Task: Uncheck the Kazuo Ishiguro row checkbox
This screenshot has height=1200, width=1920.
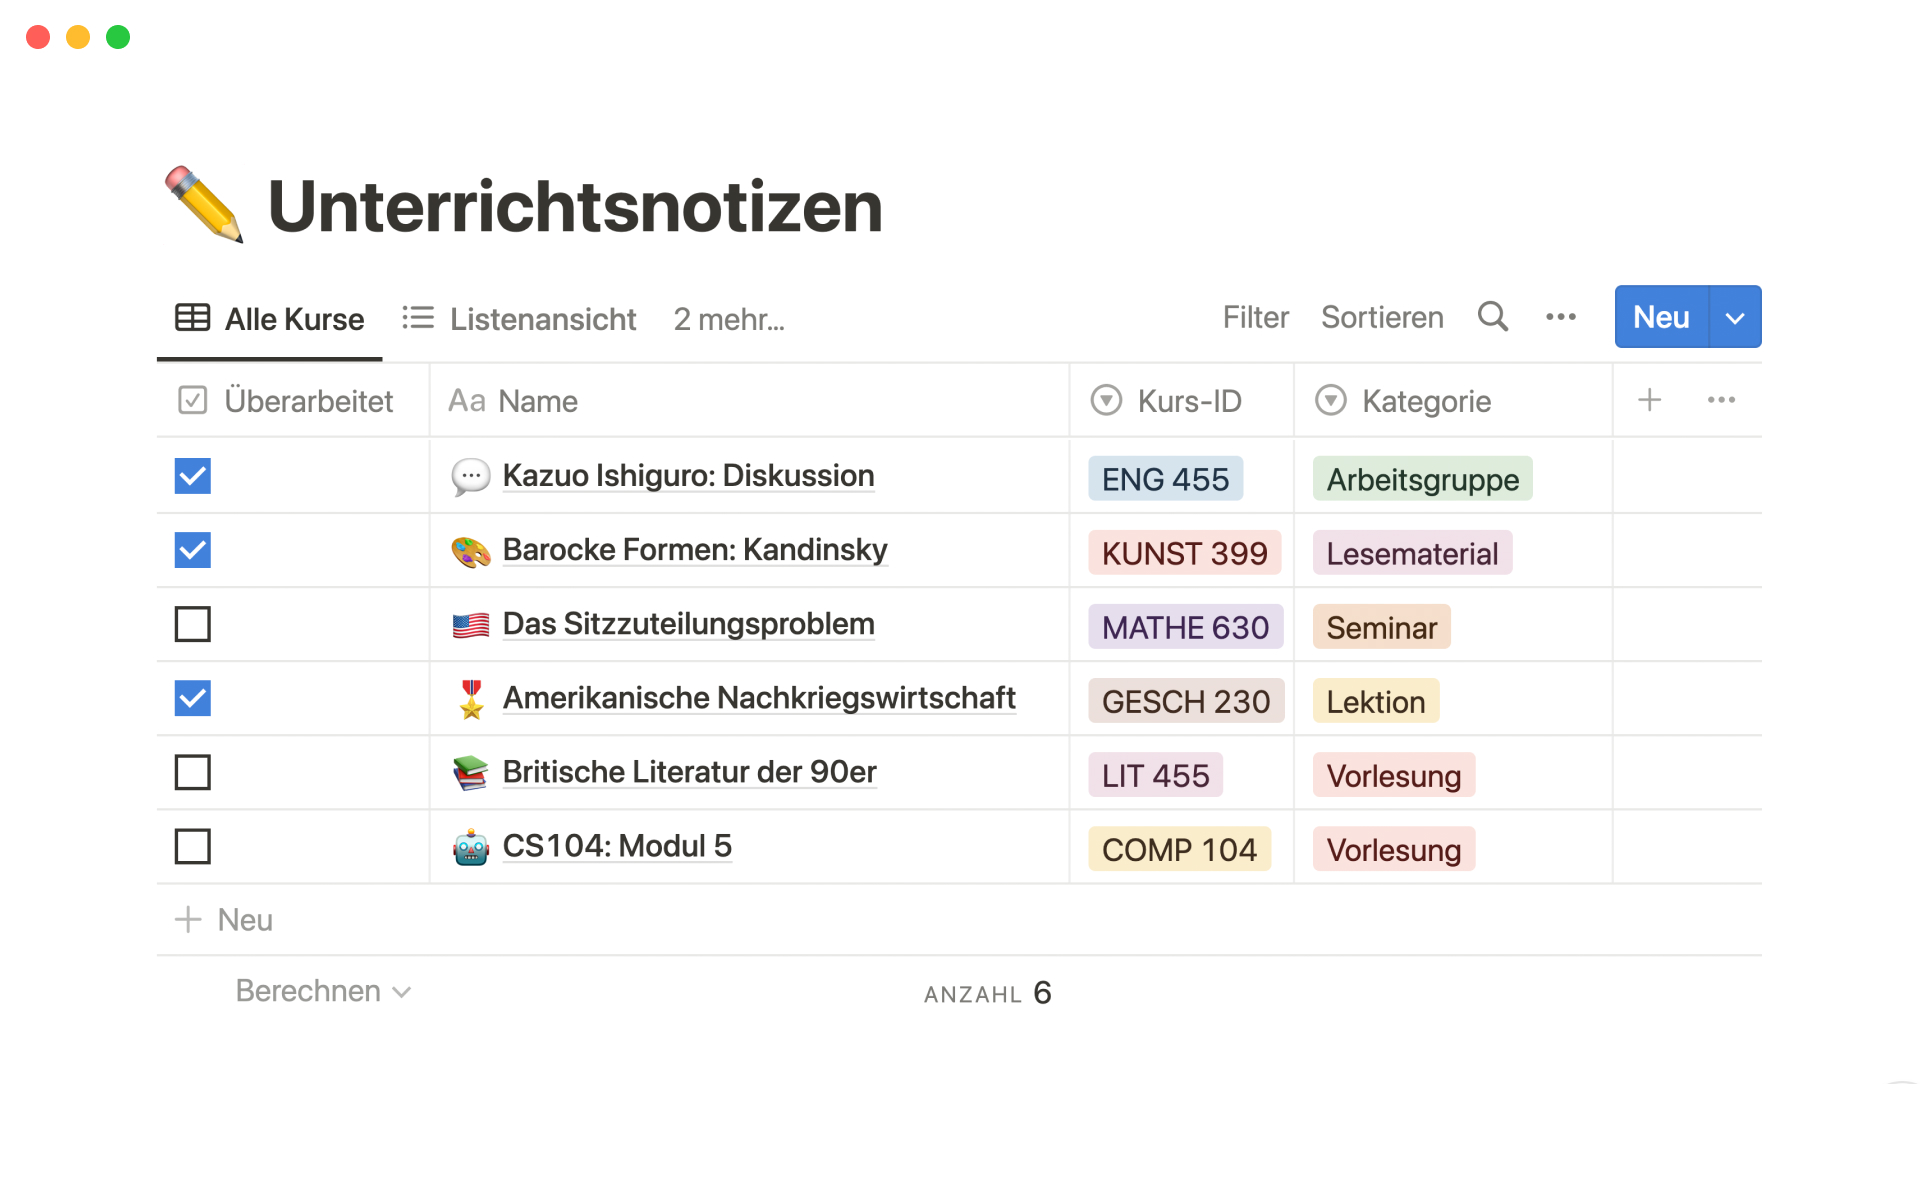Action: click(193, 476)
